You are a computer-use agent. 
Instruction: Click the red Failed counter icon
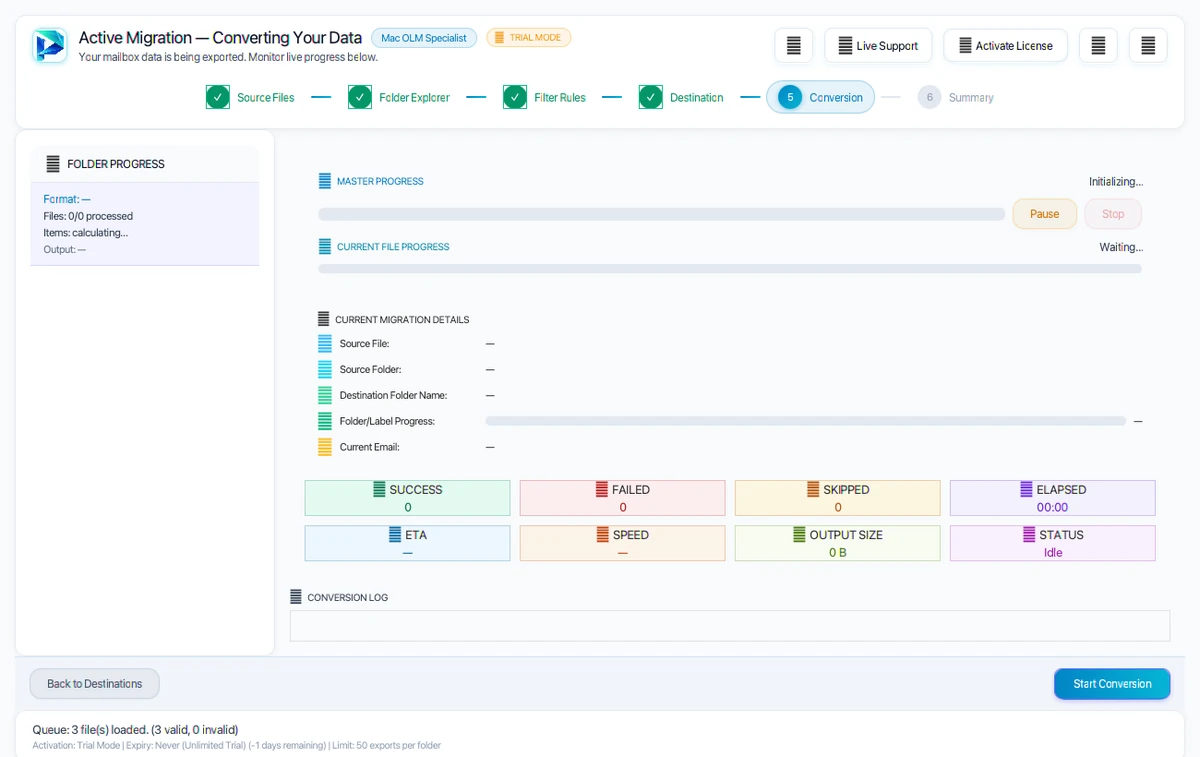pyautogui.click(x=601, y=489)
